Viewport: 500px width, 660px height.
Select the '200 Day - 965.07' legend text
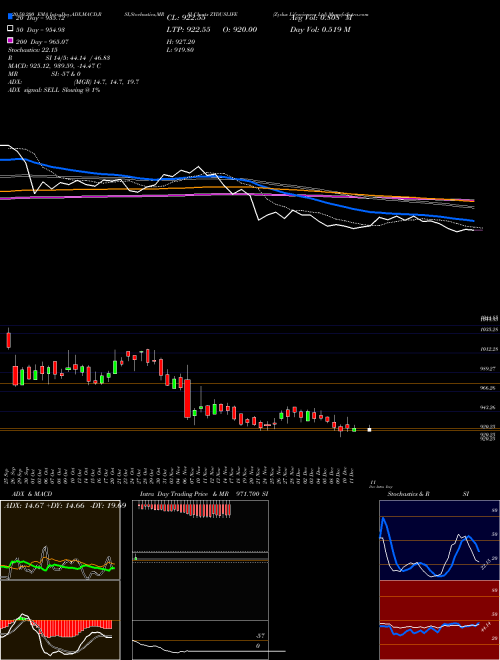coord(42,42)
